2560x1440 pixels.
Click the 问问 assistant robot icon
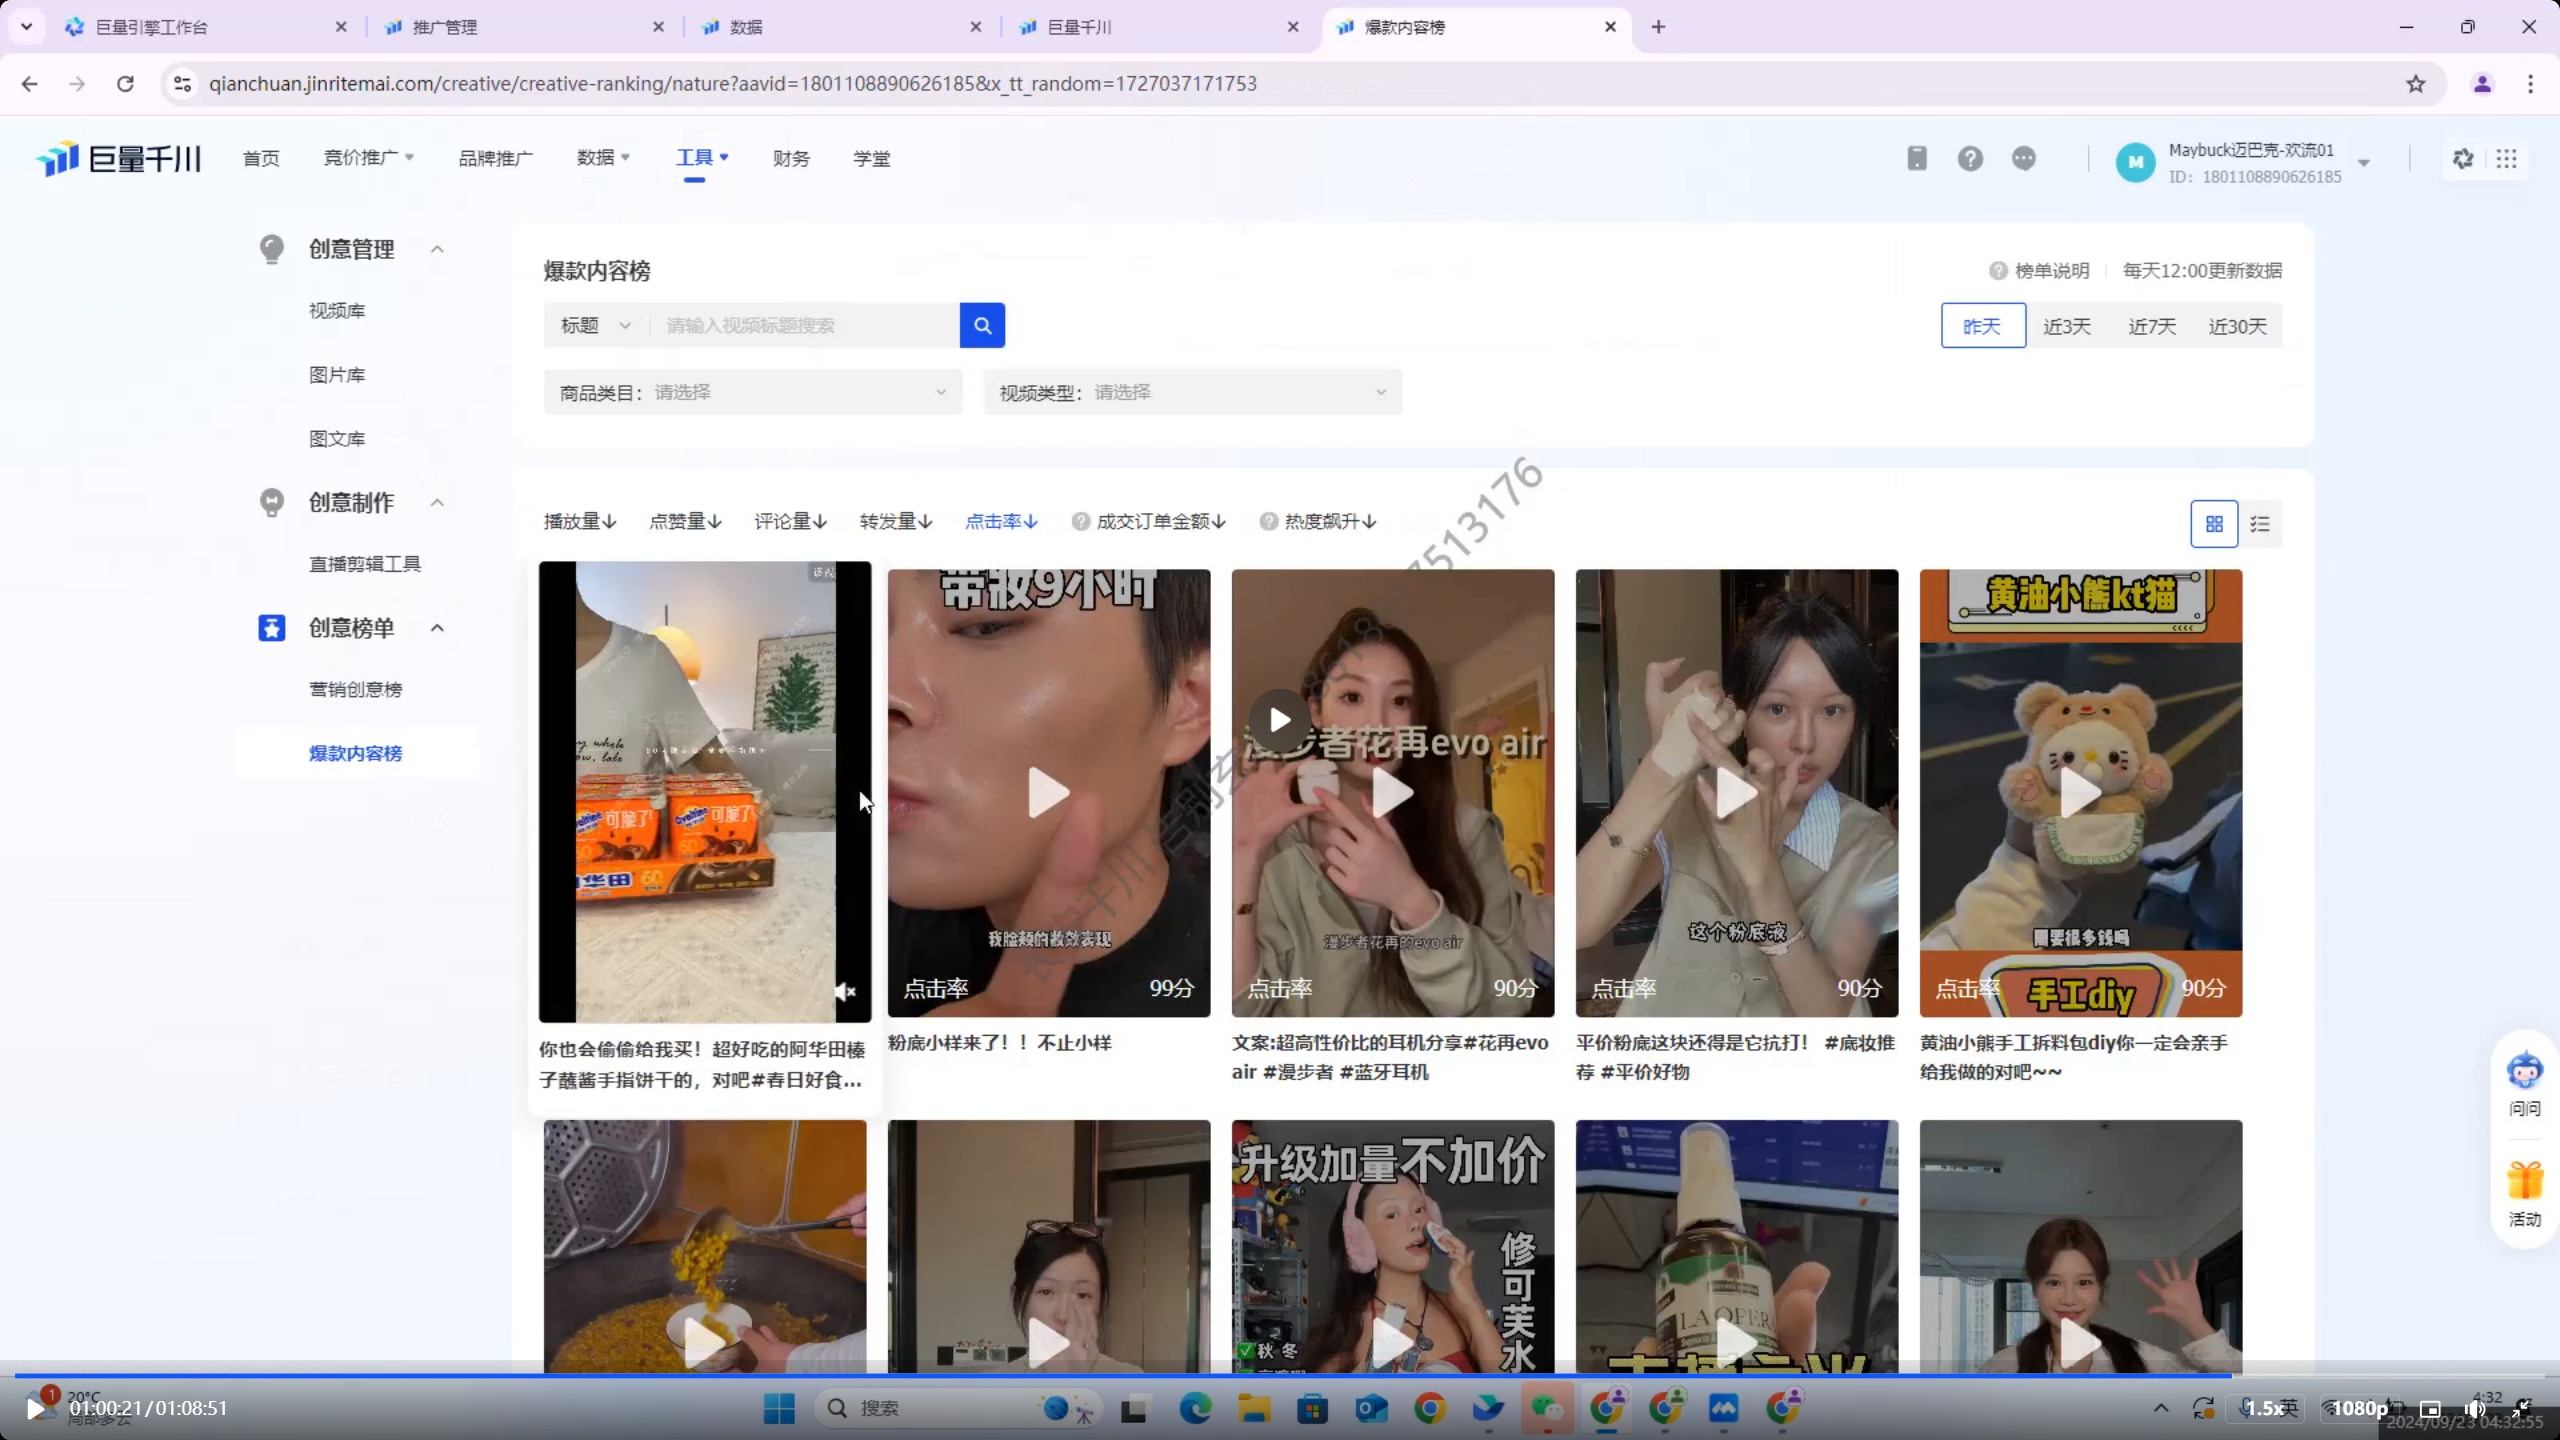tap(2524, 1072)
